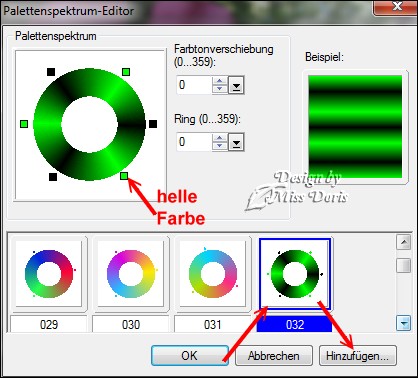Choose palette spectrum thumbnail 031
Viewport: 418px width, 378px height.
pos(213,273)
